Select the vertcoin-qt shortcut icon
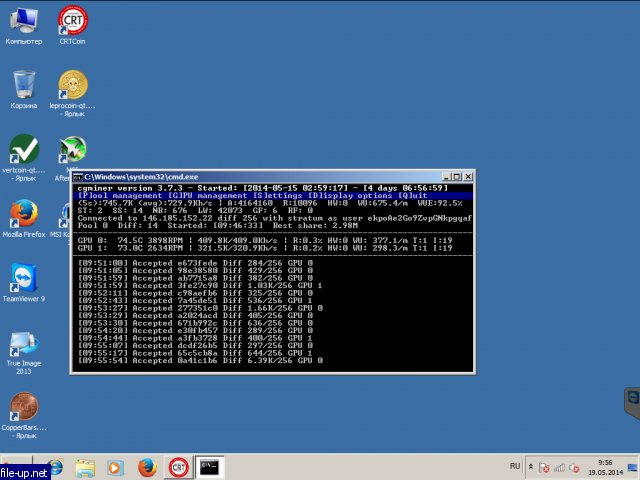 click(x=24, y=158)
